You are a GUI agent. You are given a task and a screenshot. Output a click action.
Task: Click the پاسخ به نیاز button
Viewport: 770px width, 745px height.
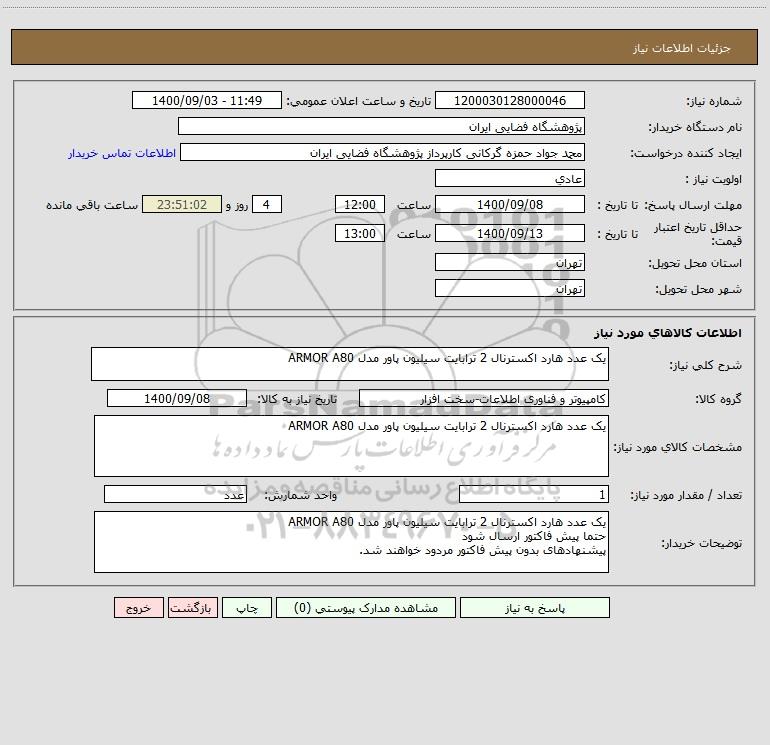pos(535,607)
